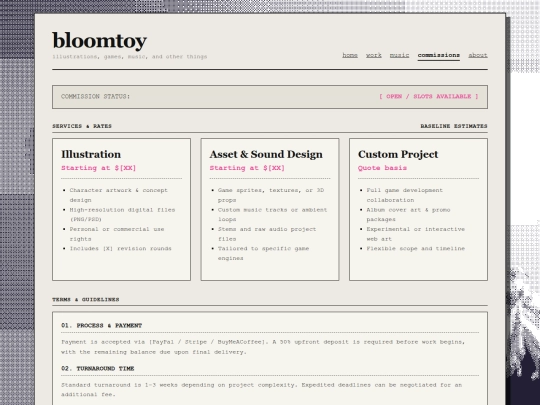Click the TERMS & GUIDELINES heading

[x=86, y=300]
